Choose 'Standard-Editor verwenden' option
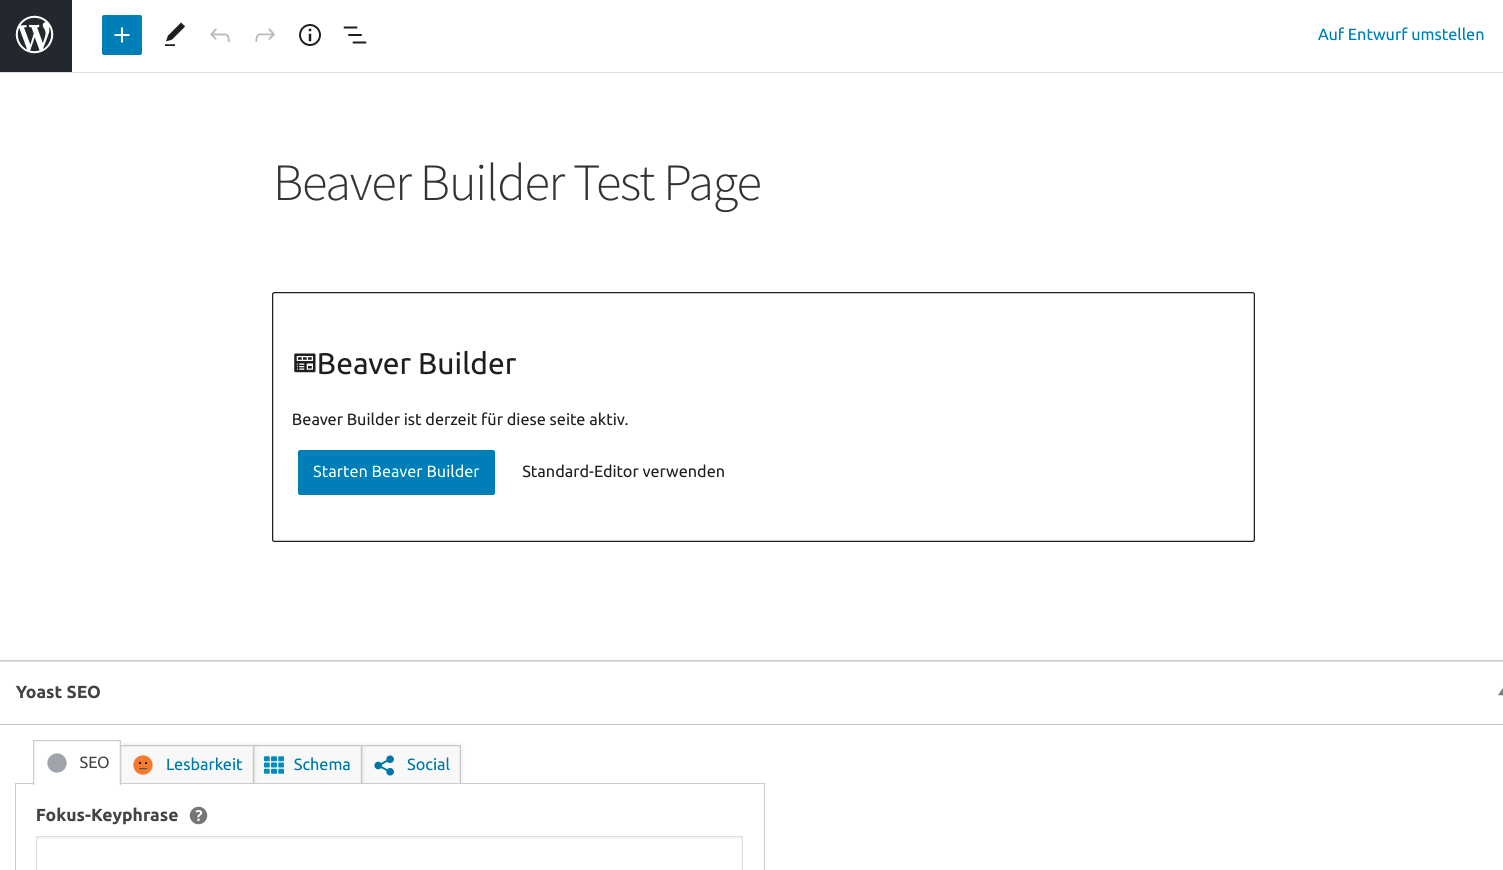 (x=623, y=472)
